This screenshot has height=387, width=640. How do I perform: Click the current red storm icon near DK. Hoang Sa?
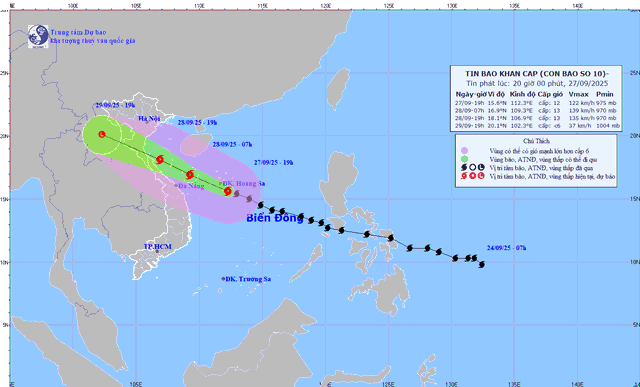pyautogui.click(x=228, y=191)
